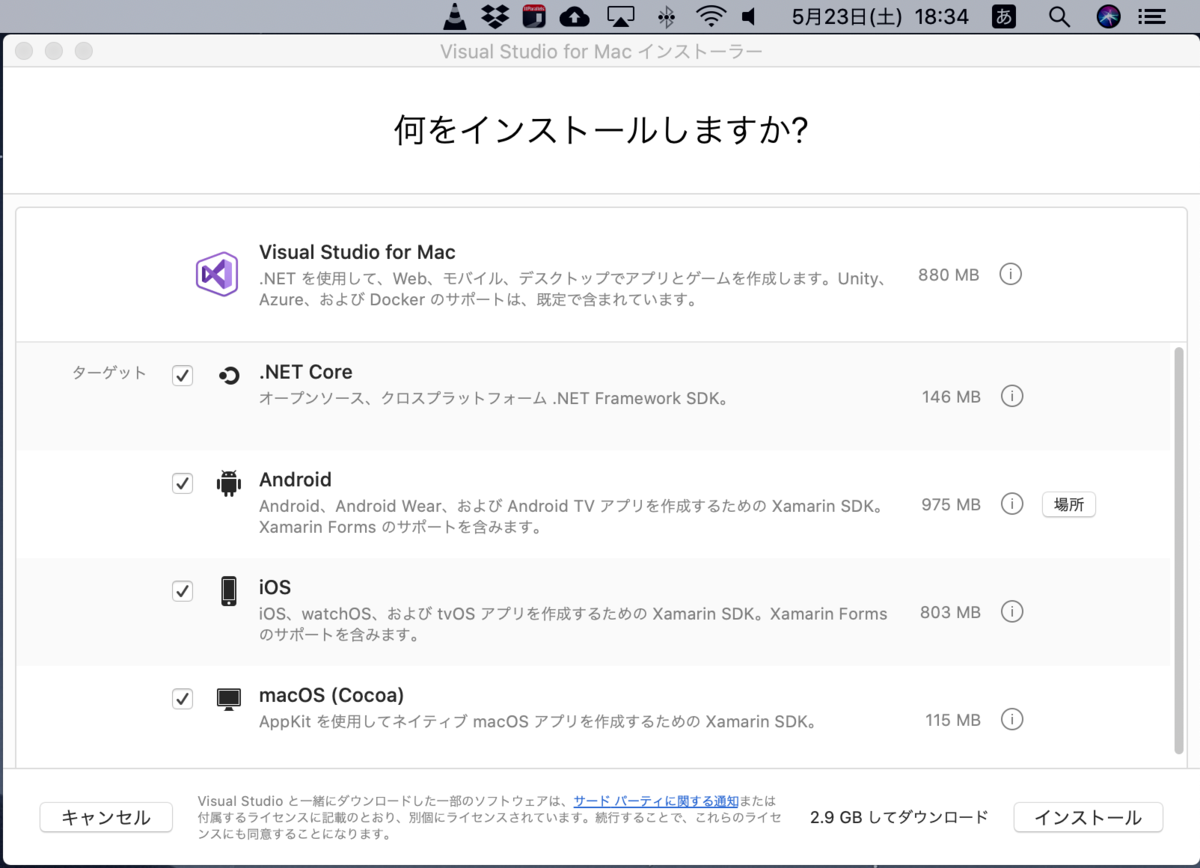Image resolution: width=1200 pixels, height=868 pixels.
Task: Click the macOS (Cocoa) display icon
Action: tap(228, 699)
